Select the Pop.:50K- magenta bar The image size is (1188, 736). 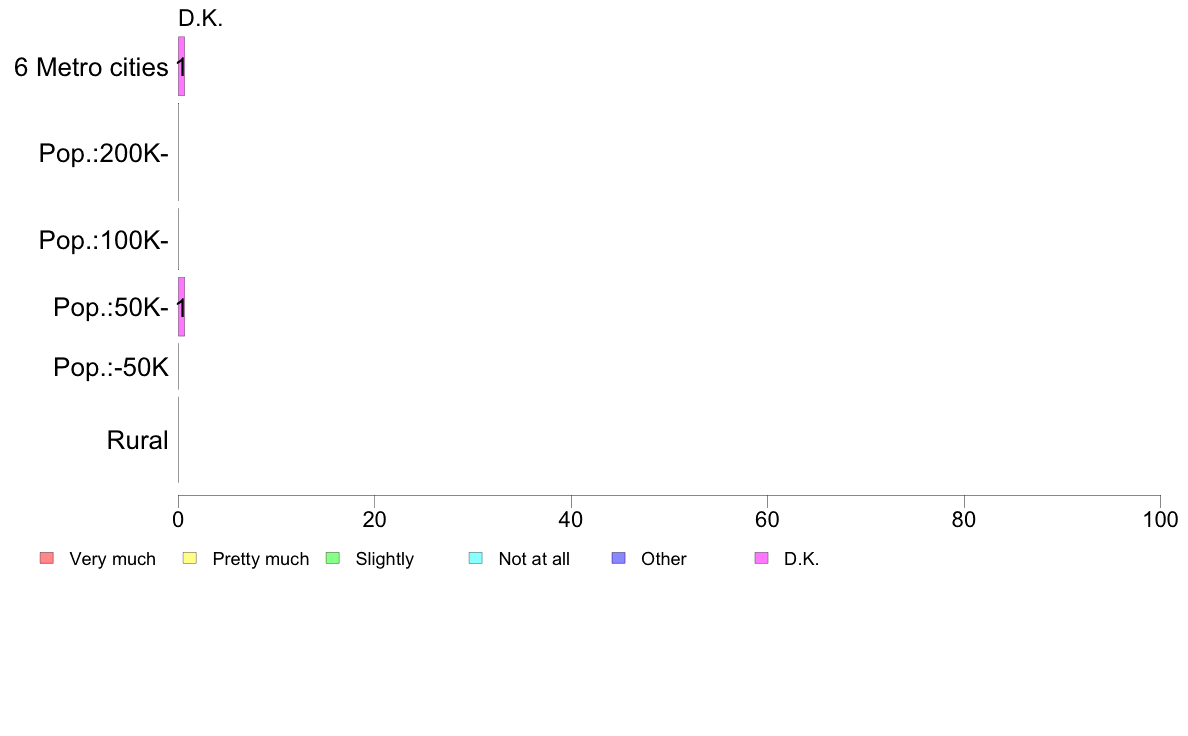[181, 307]
